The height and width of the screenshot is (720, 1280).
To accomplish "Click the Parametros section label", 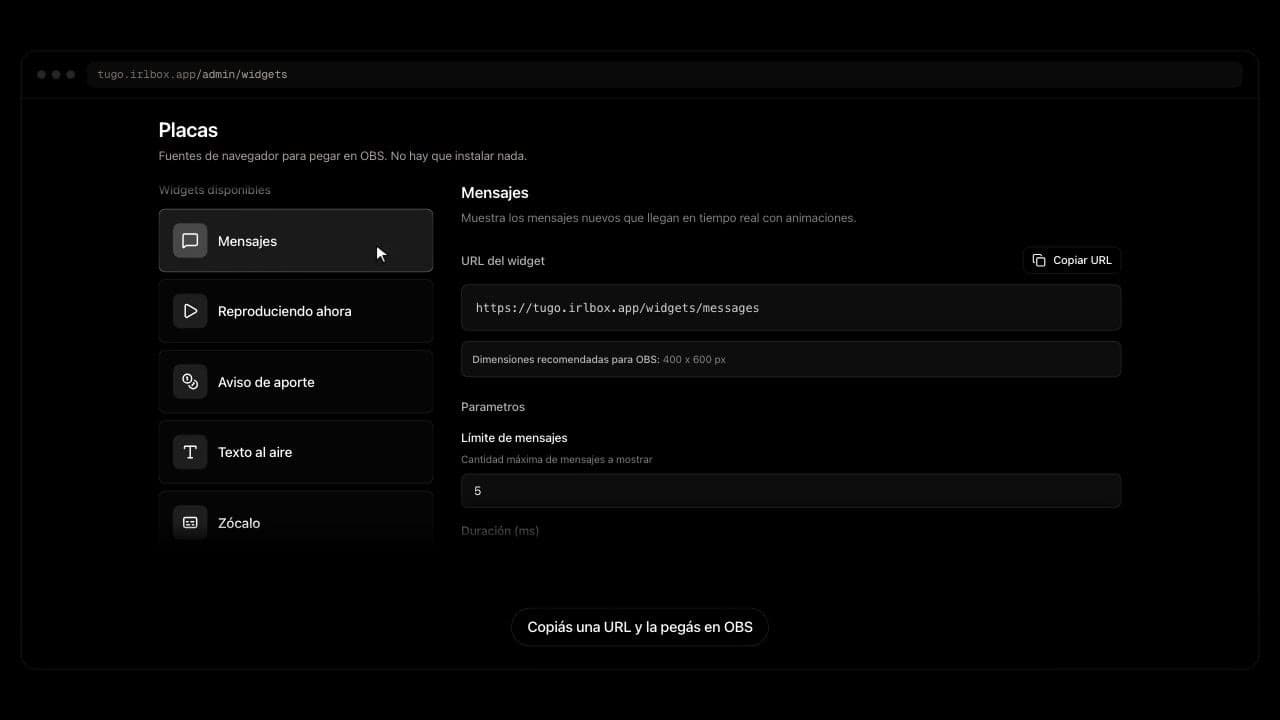I will click(x=493, y=407).
